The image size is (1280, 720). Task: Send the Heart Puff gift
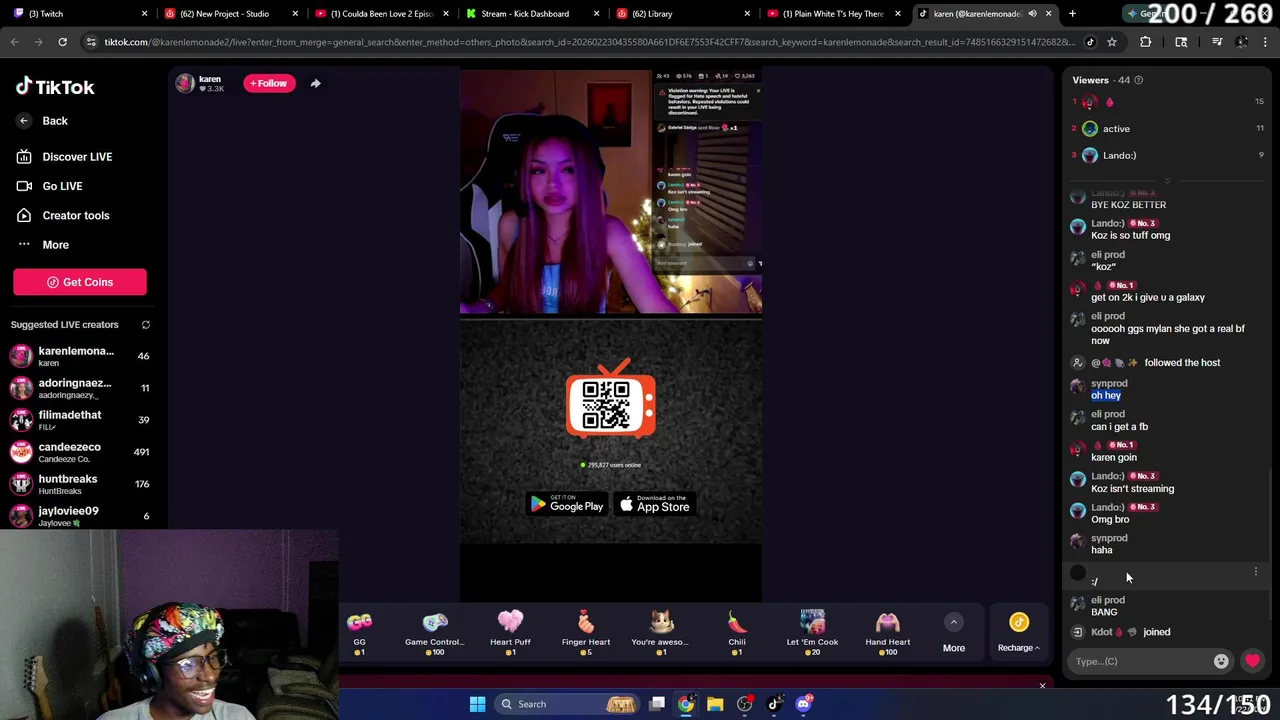tap(510, 633)
